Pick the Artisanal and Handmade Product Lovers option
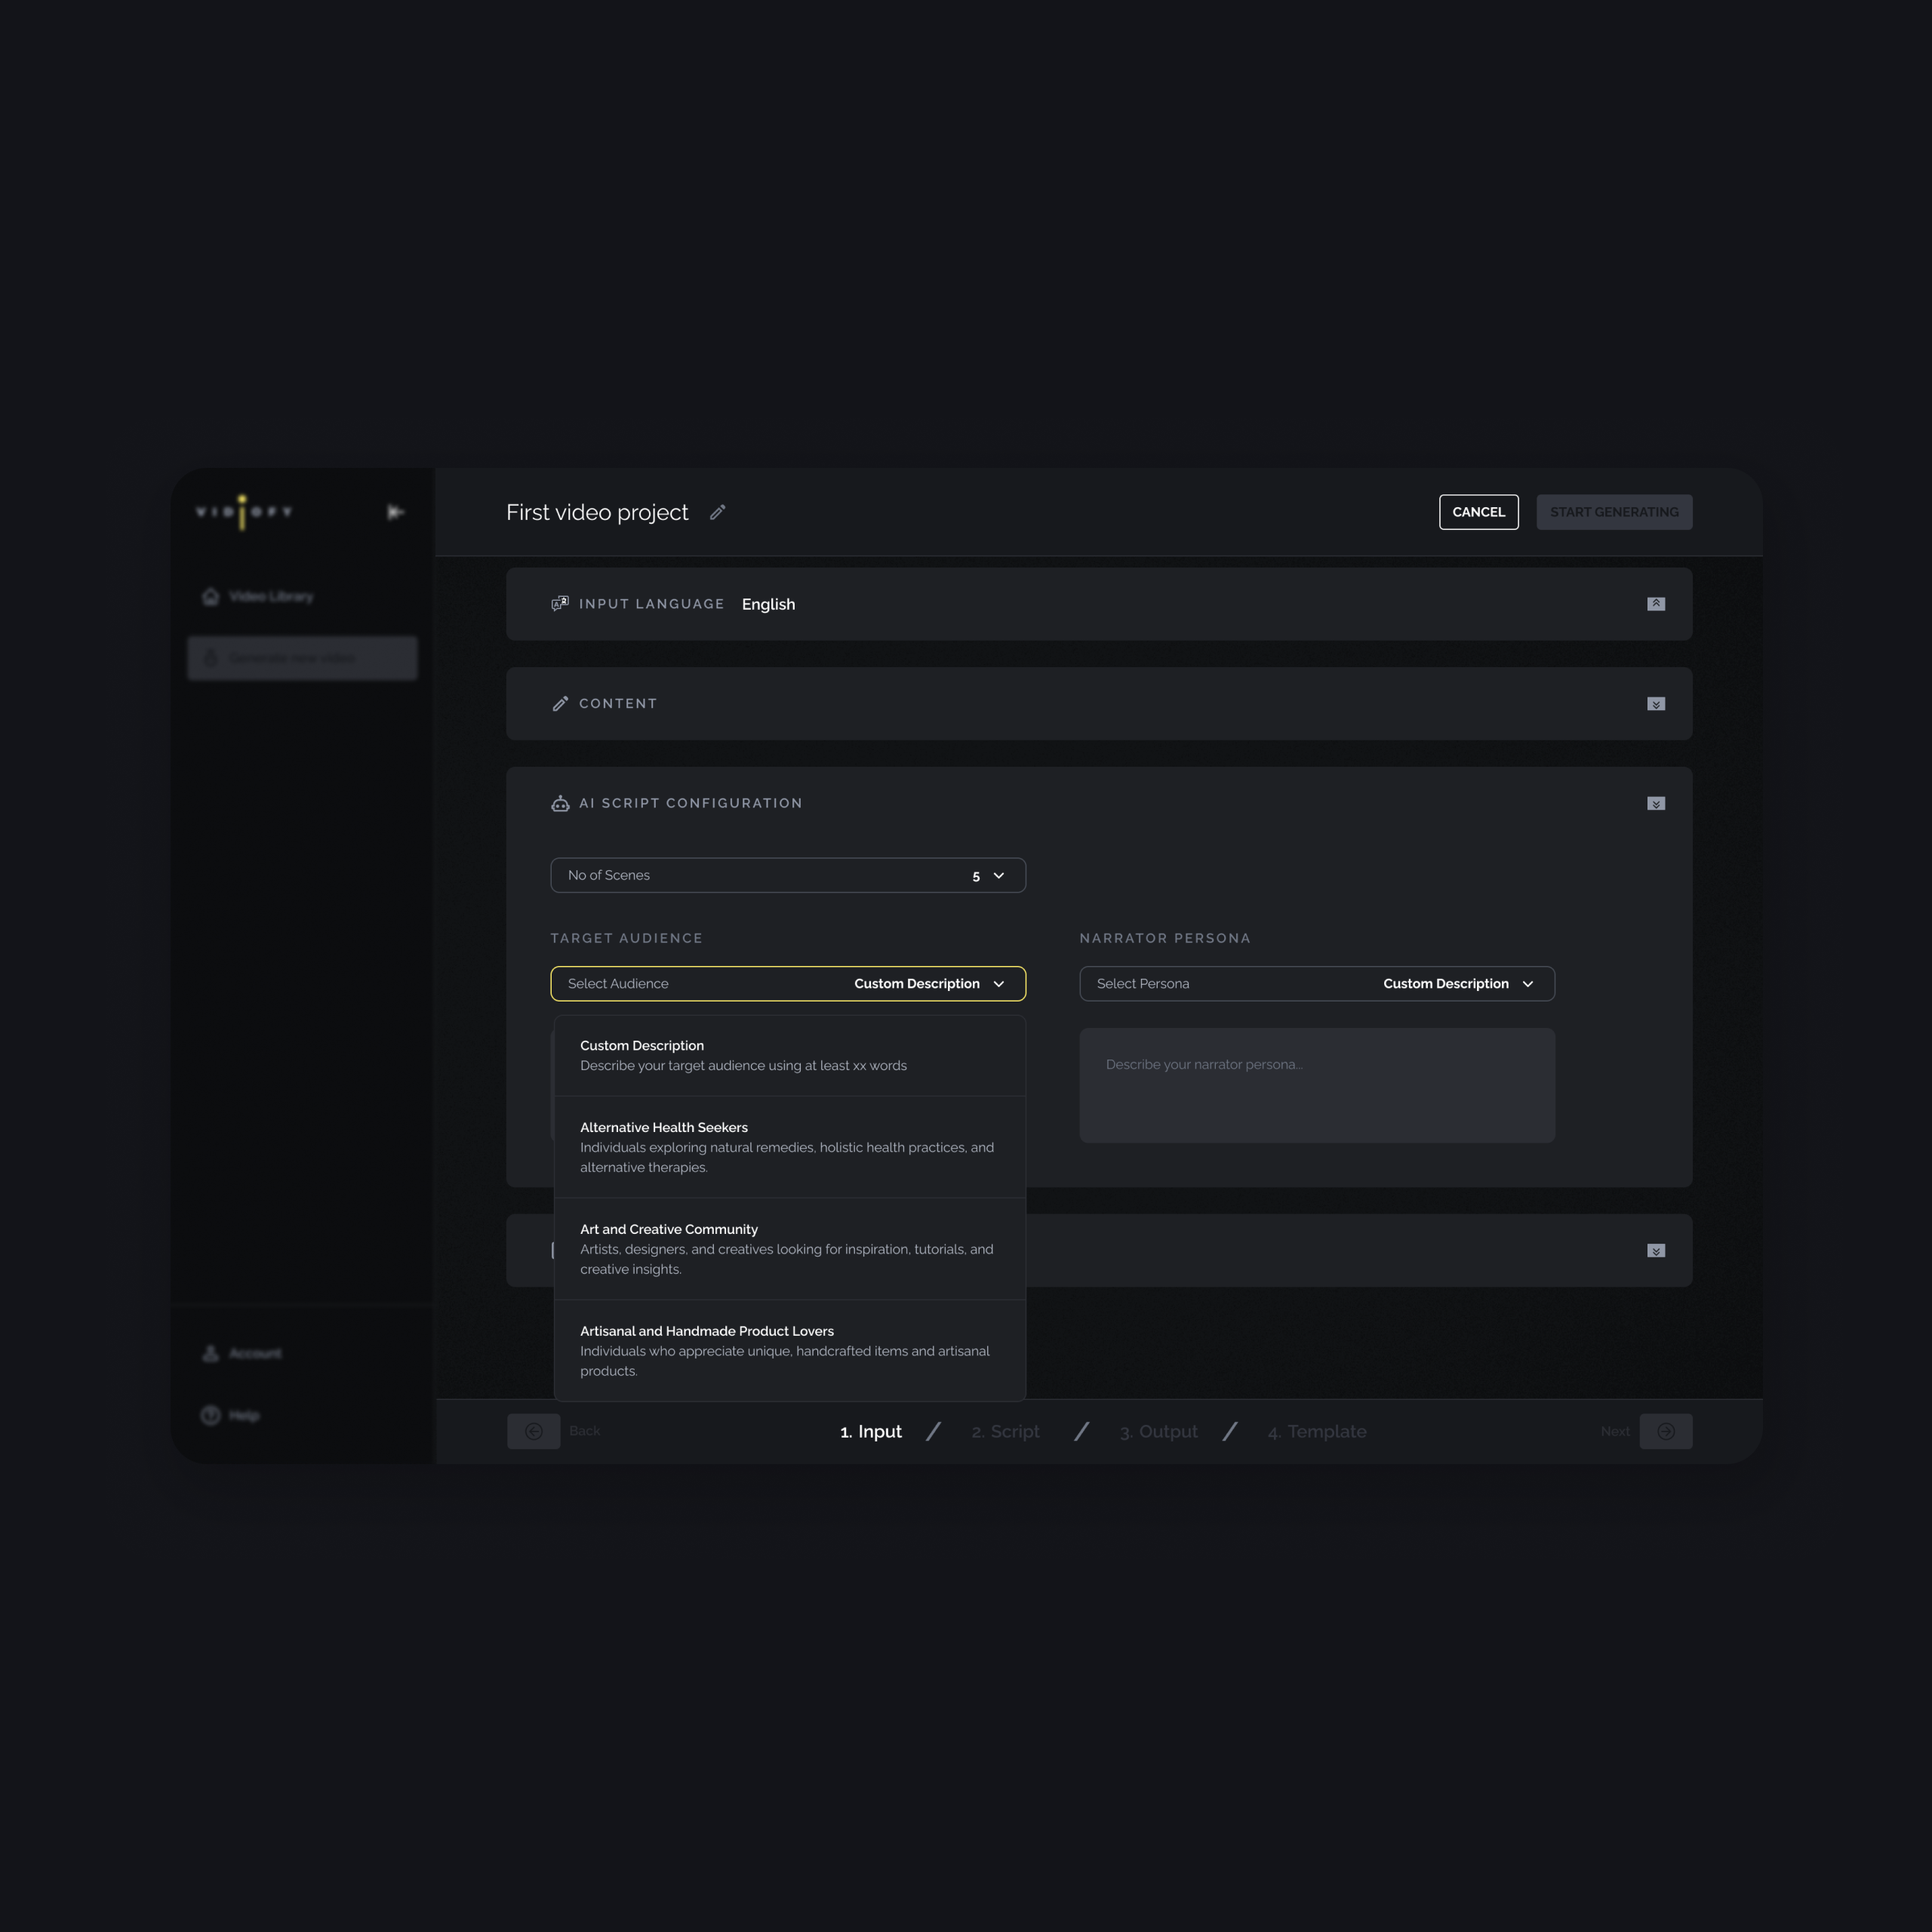1932x1932 pixels. [788, 1350]
